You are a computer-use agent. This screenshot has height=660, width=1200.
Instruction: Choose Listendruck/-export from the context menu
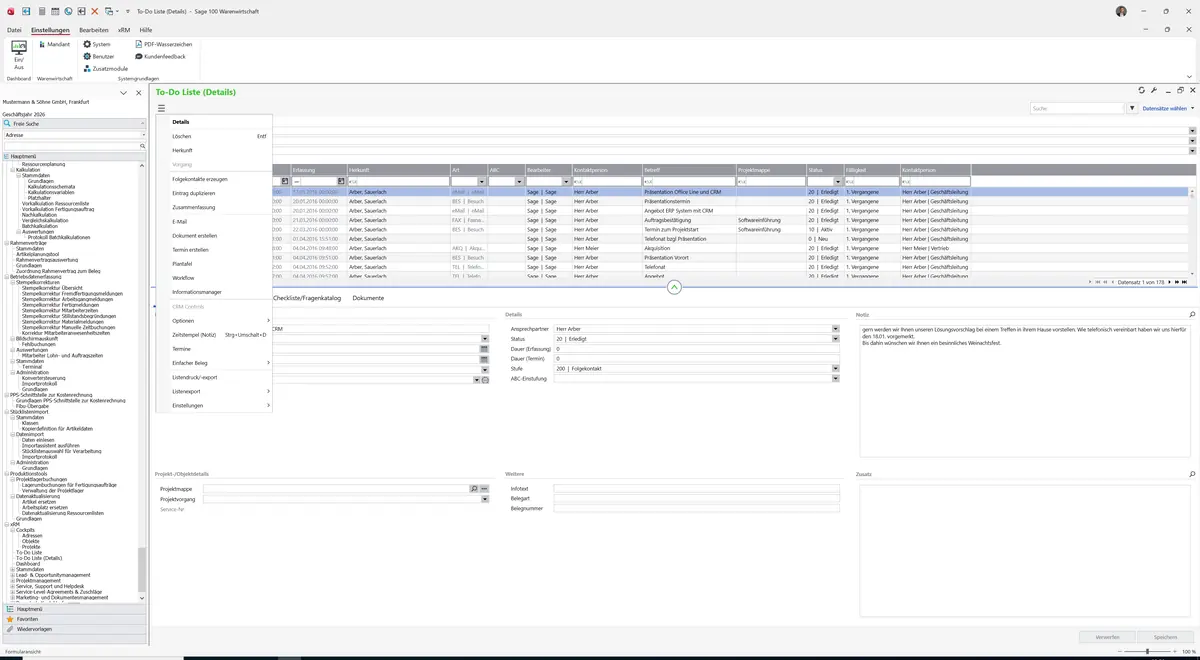pos(195,377)
